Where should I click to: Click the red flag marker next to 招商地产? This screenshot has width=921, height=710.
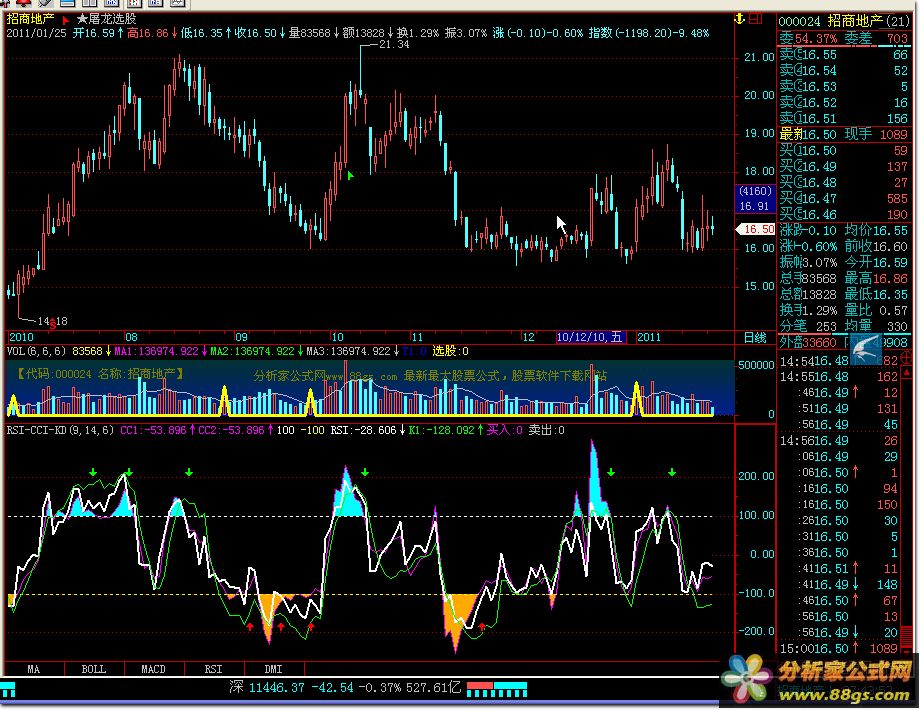coord(65,21)
